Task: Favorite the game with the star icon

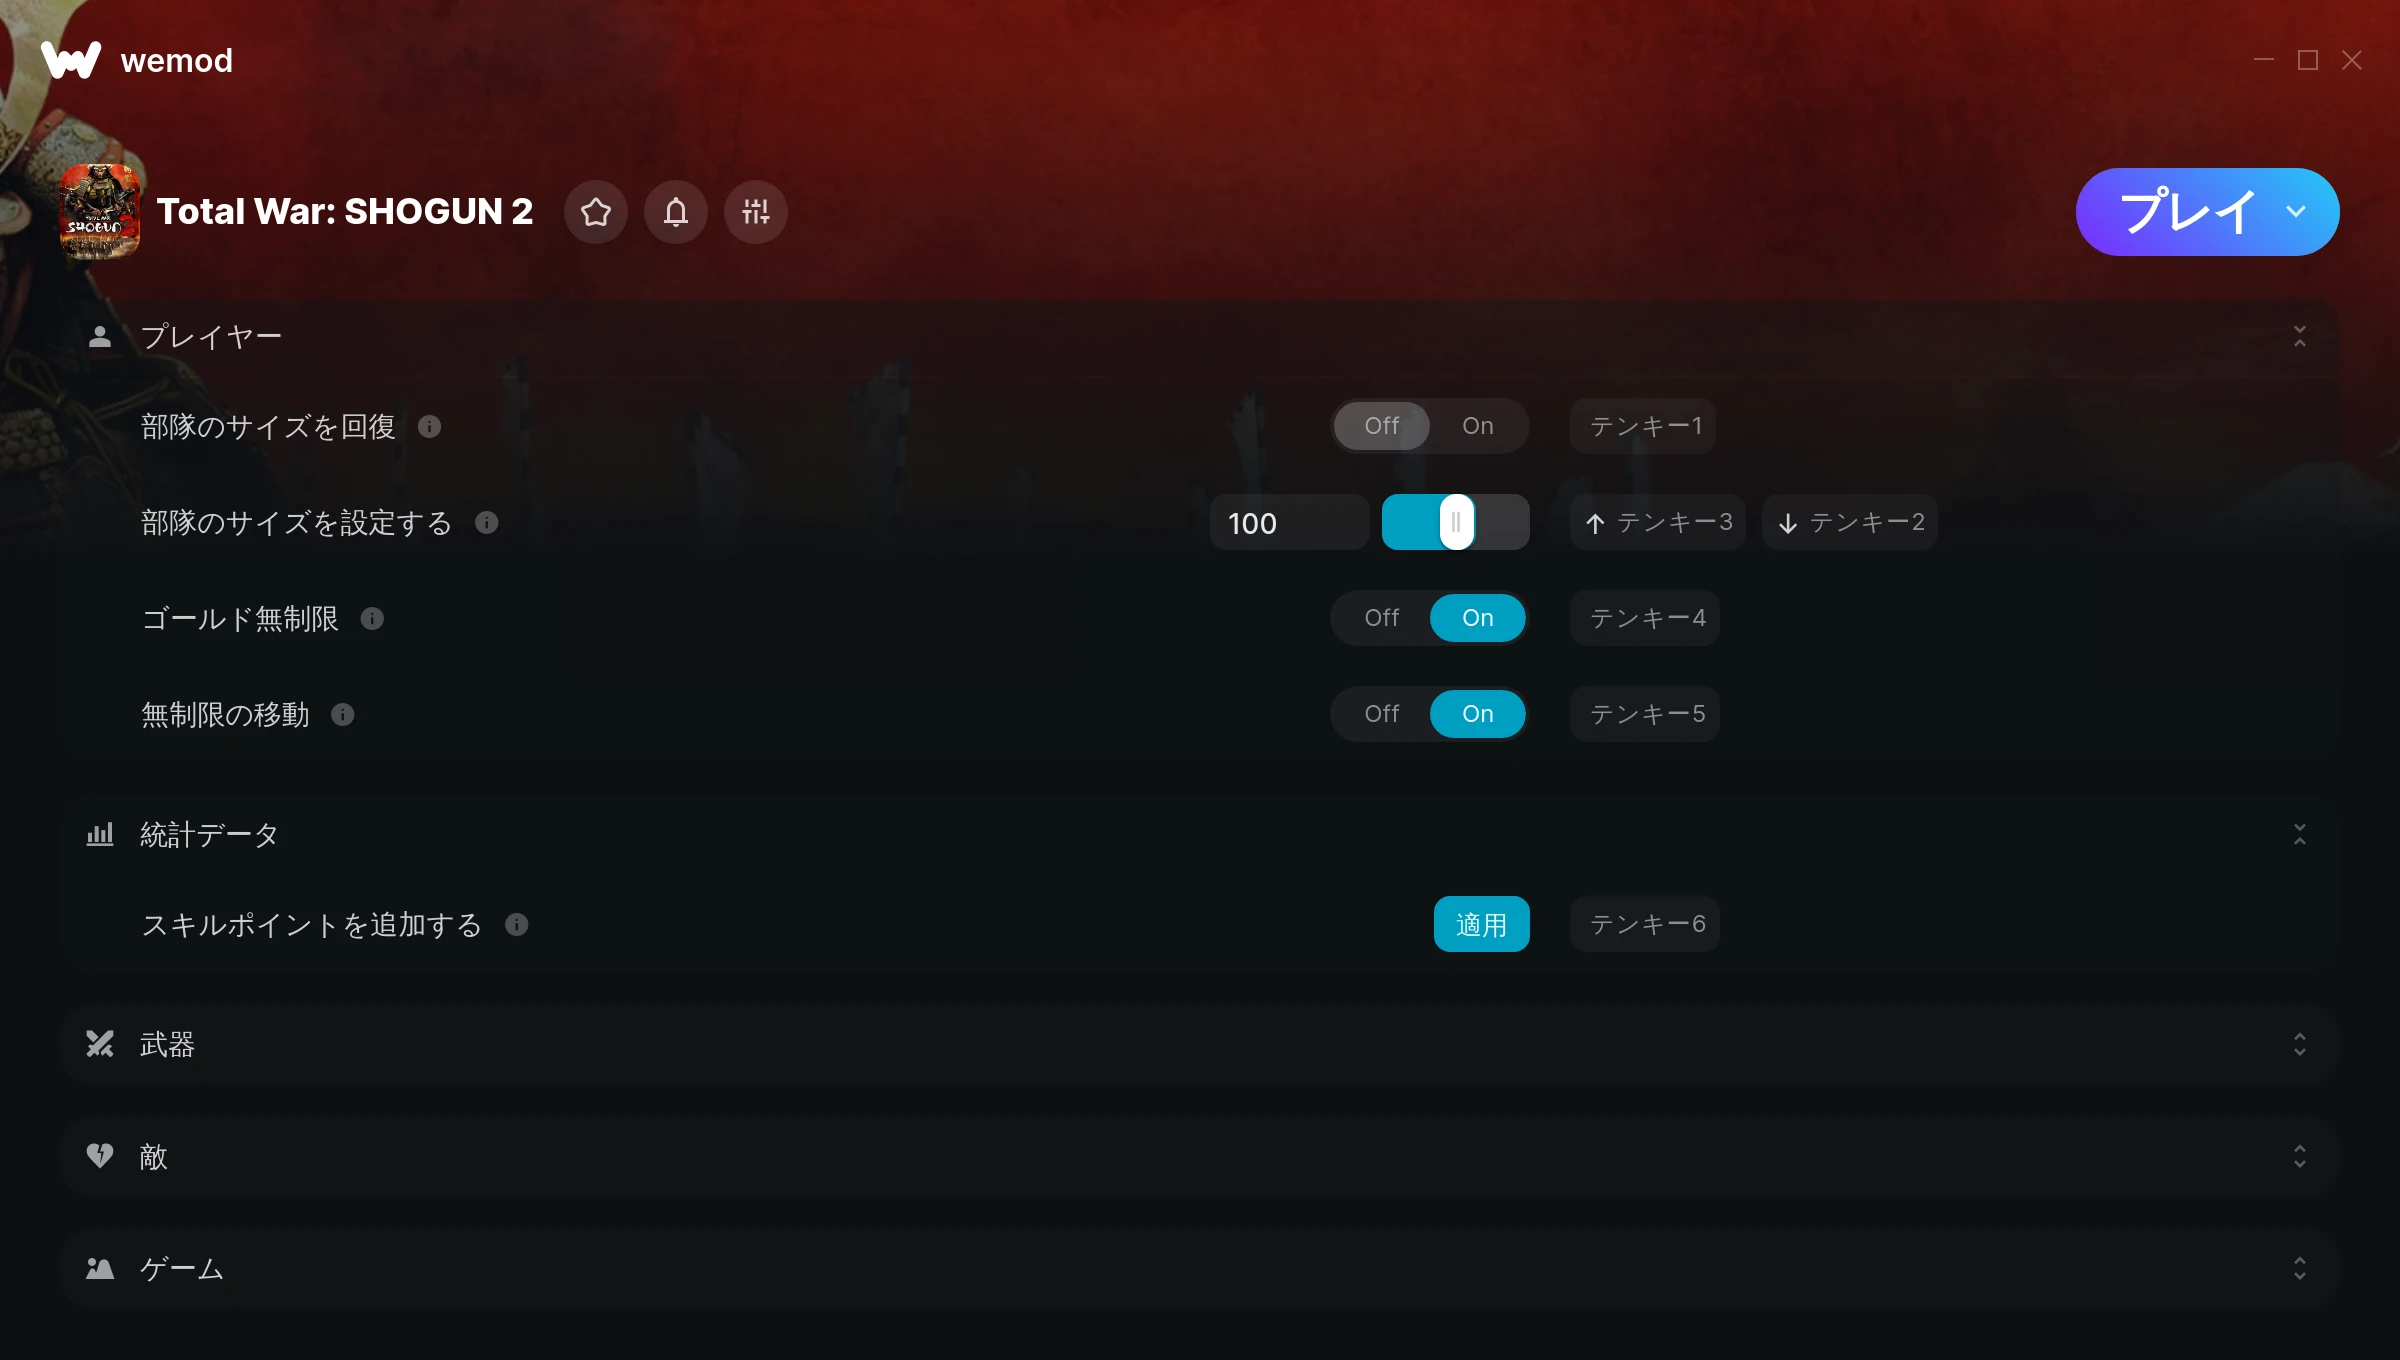Action: tap(596, 212)
